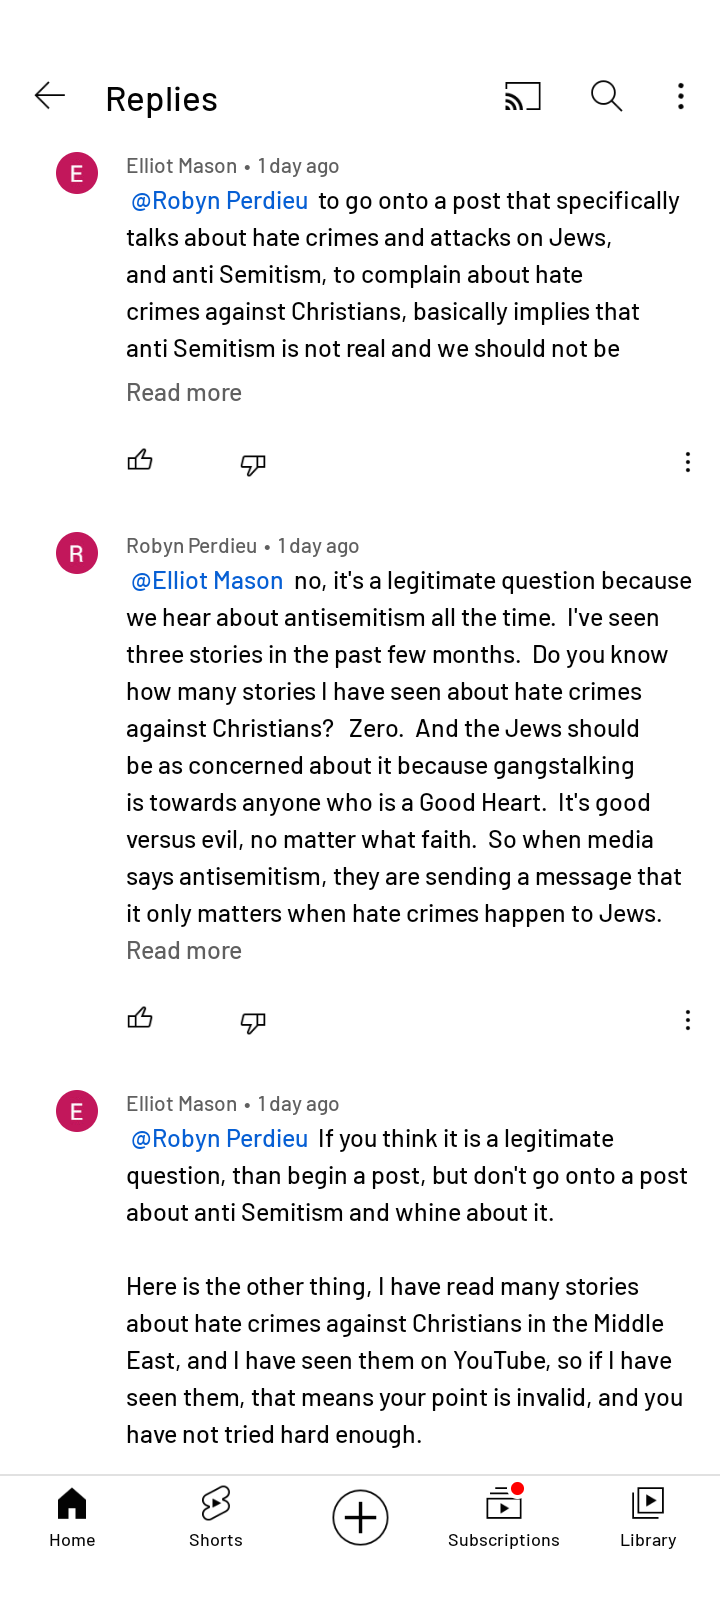Viewport: 720px width, 1600px height.
Task: Tap the cast to screen icon
Action: click(x=522, y=96)
